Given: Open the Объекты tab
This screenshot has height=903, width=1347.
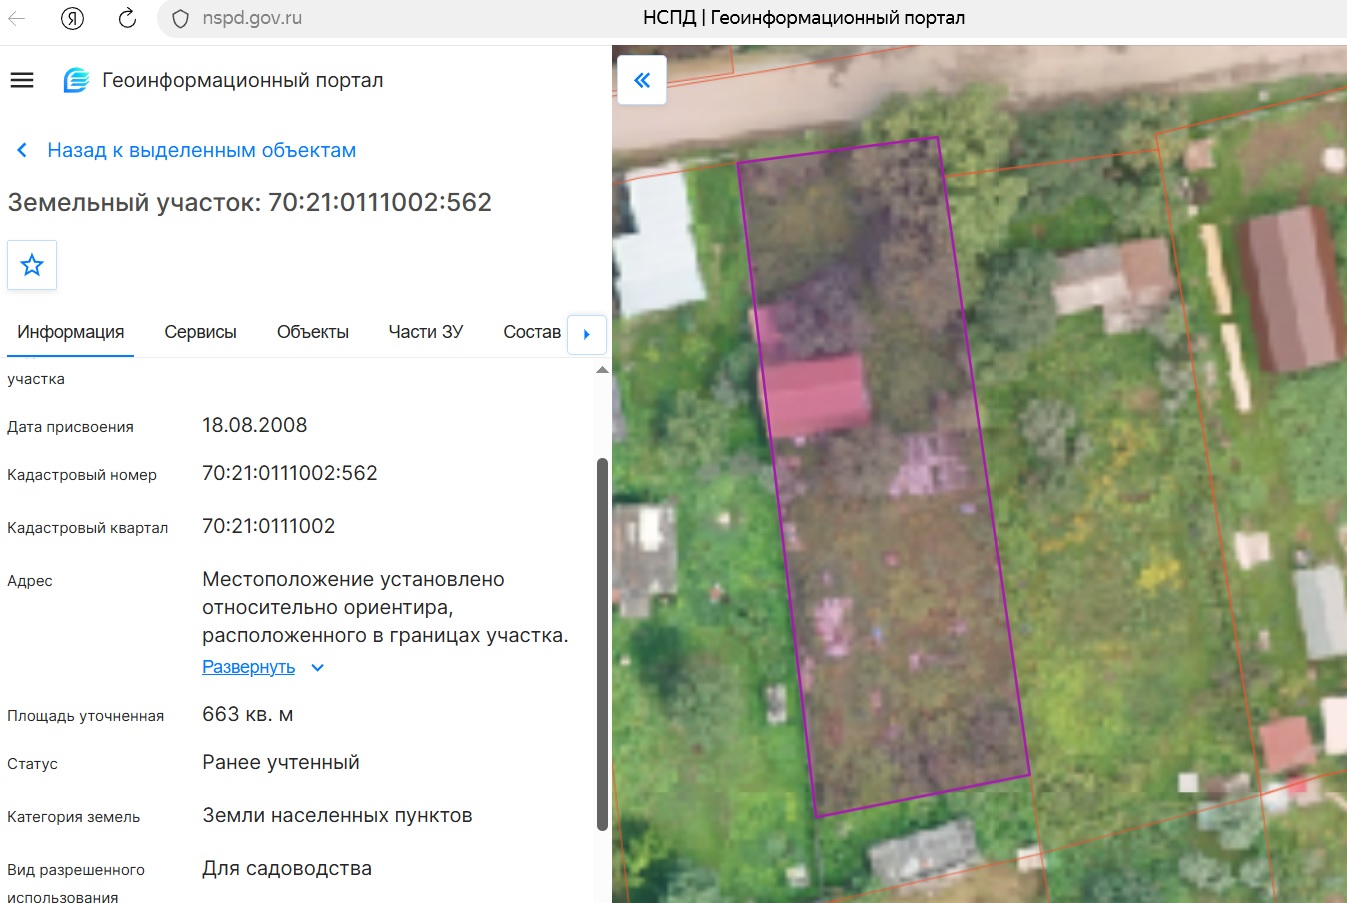Looking at the screenshot, I should point(313,332).
